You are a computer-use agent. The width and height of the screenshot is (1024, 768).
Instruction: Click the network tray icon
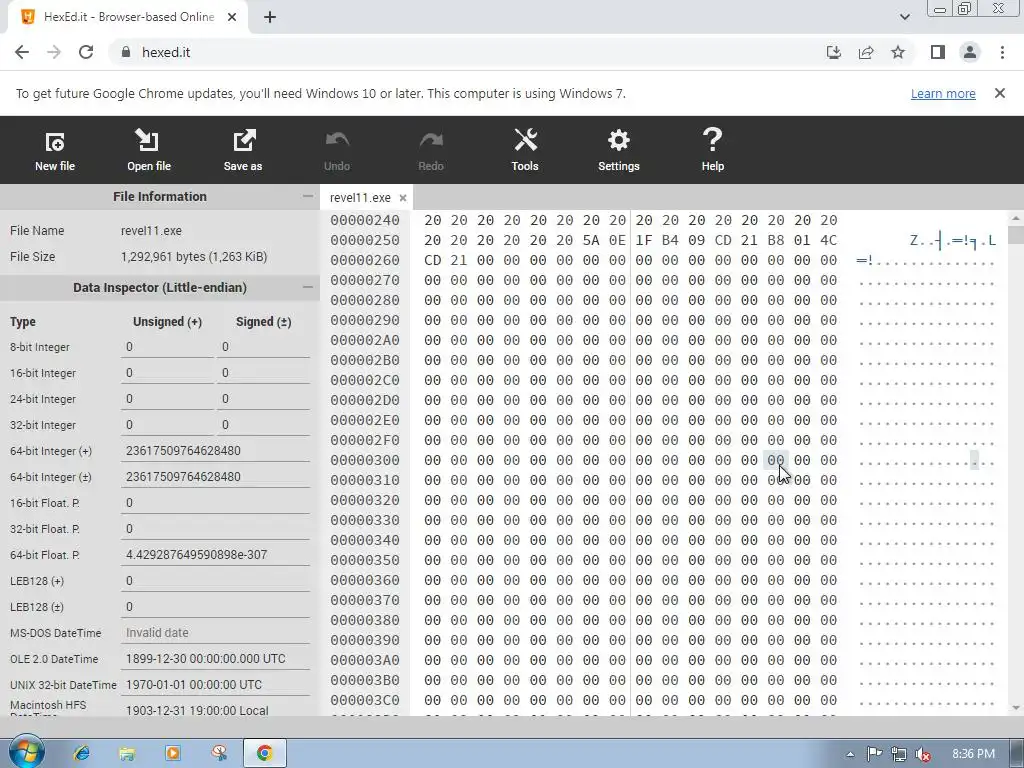pos(899,754)
